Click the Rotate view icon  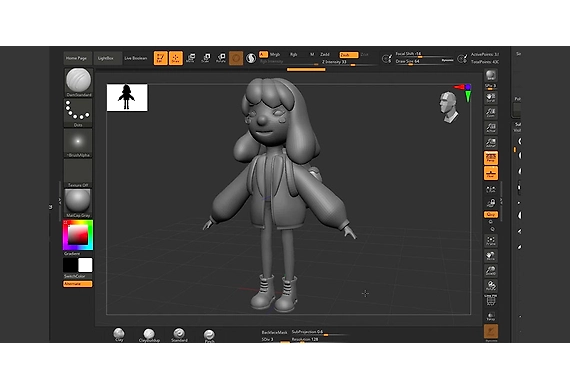coord(491,285)
